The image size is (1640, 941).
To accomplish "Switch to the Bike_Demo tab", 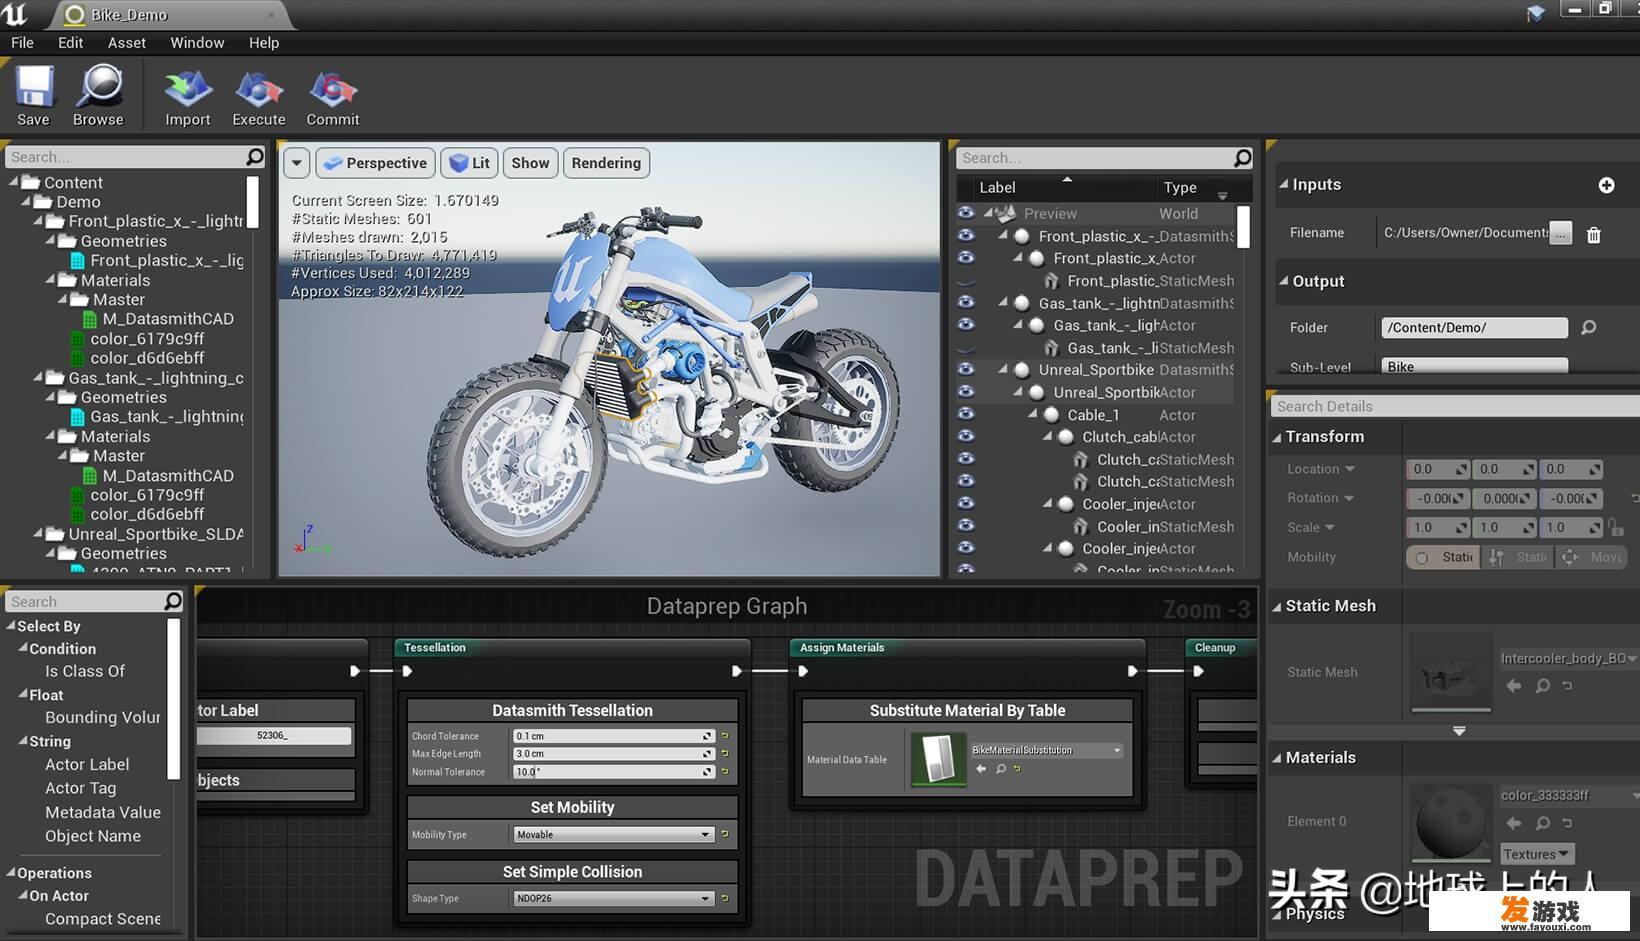I will click(168, 15).
